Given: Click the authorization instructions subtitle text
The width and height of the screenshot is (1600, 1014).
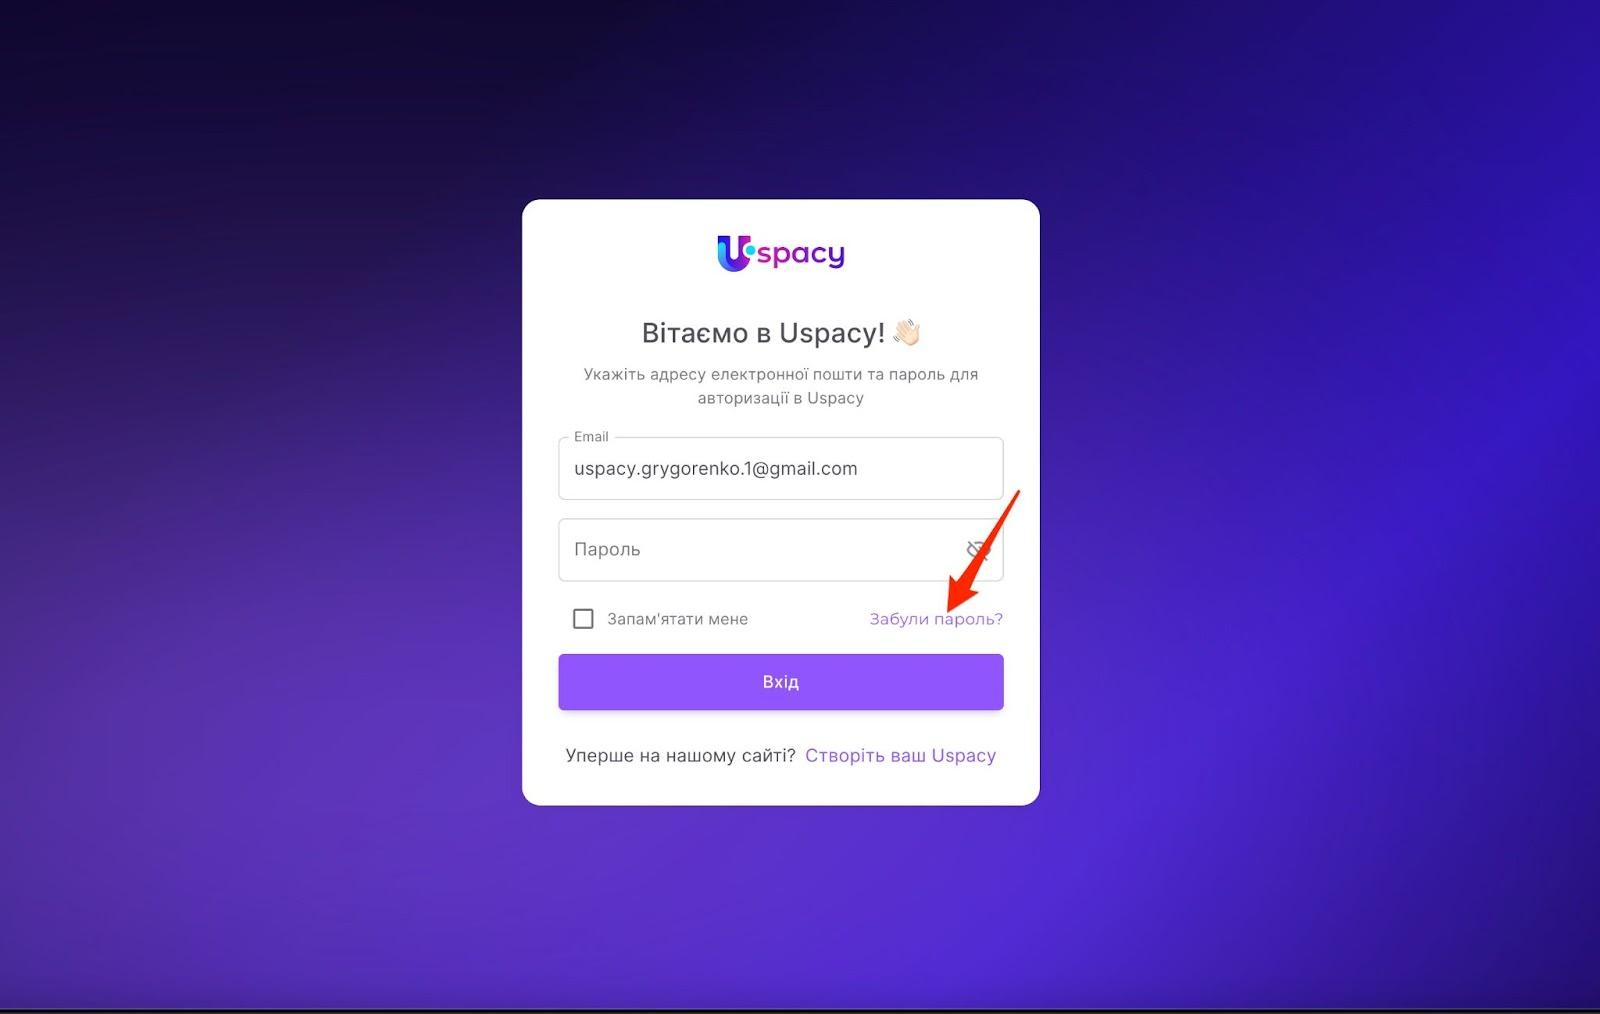Looking at the screenshot, I should point(781,386).
